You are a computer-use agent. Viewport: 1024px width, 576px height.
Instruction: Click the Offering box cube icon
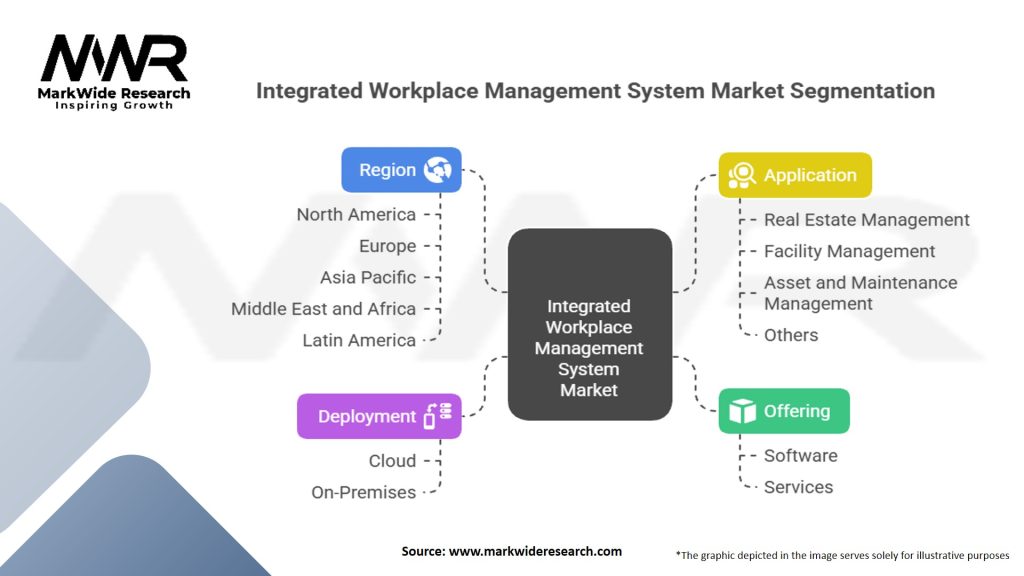[741, 411]
